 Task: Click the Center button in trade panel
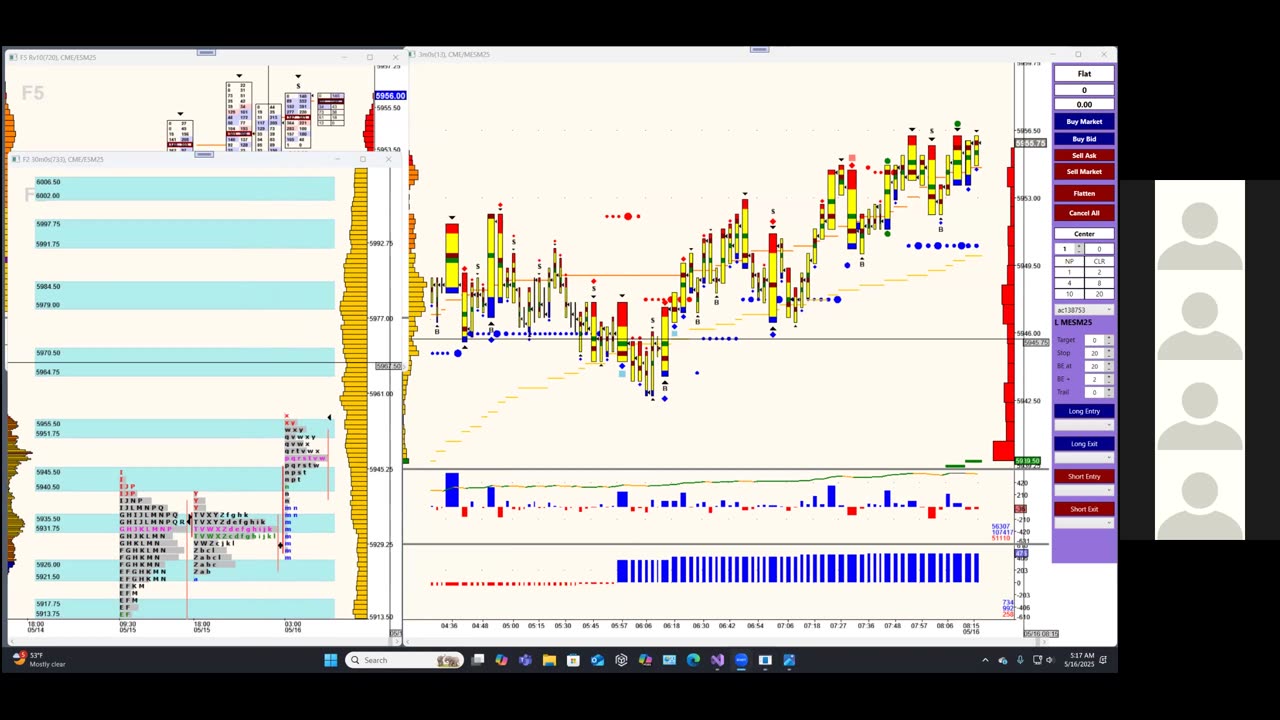tap(1084, 234)
